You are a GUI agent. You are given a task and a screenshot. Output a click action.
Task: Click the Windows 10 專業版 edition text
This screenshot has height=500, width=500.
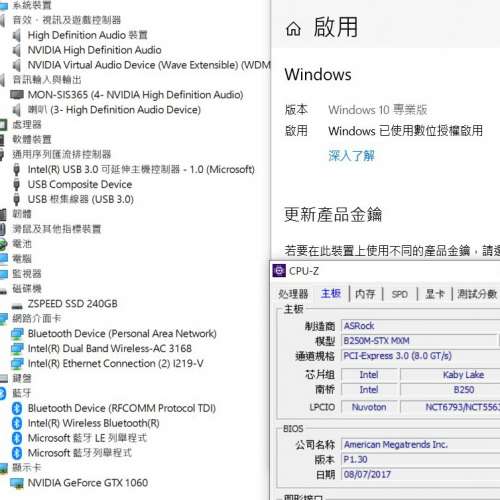[x=378, y=110]
